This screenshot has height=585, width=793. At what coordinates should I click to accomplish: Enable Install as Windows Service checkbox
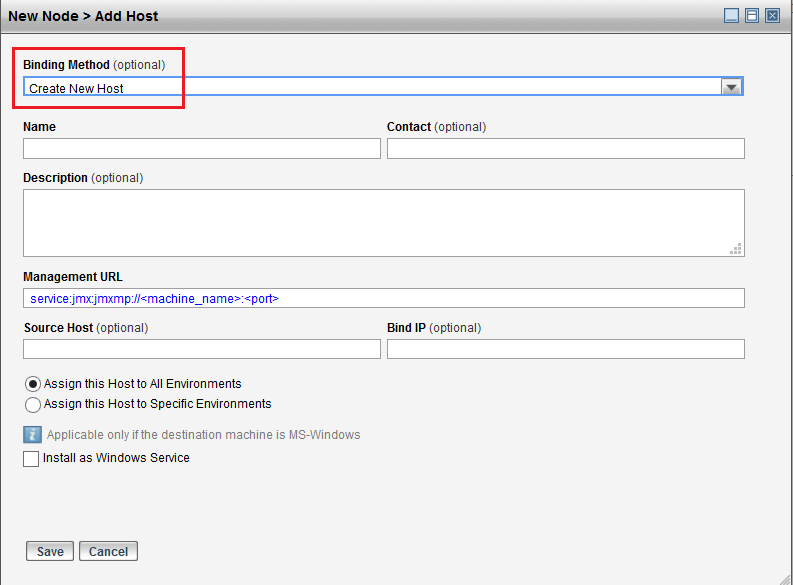pos(31,459)
